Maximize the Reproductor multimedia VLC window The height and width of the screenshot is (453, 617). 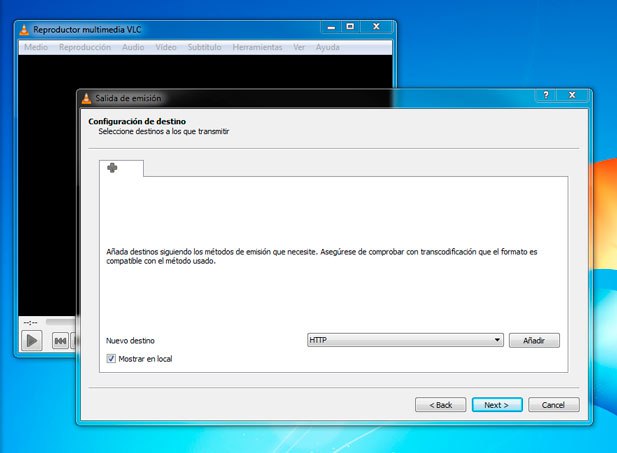pyautogui.click(x=350, y=27)
